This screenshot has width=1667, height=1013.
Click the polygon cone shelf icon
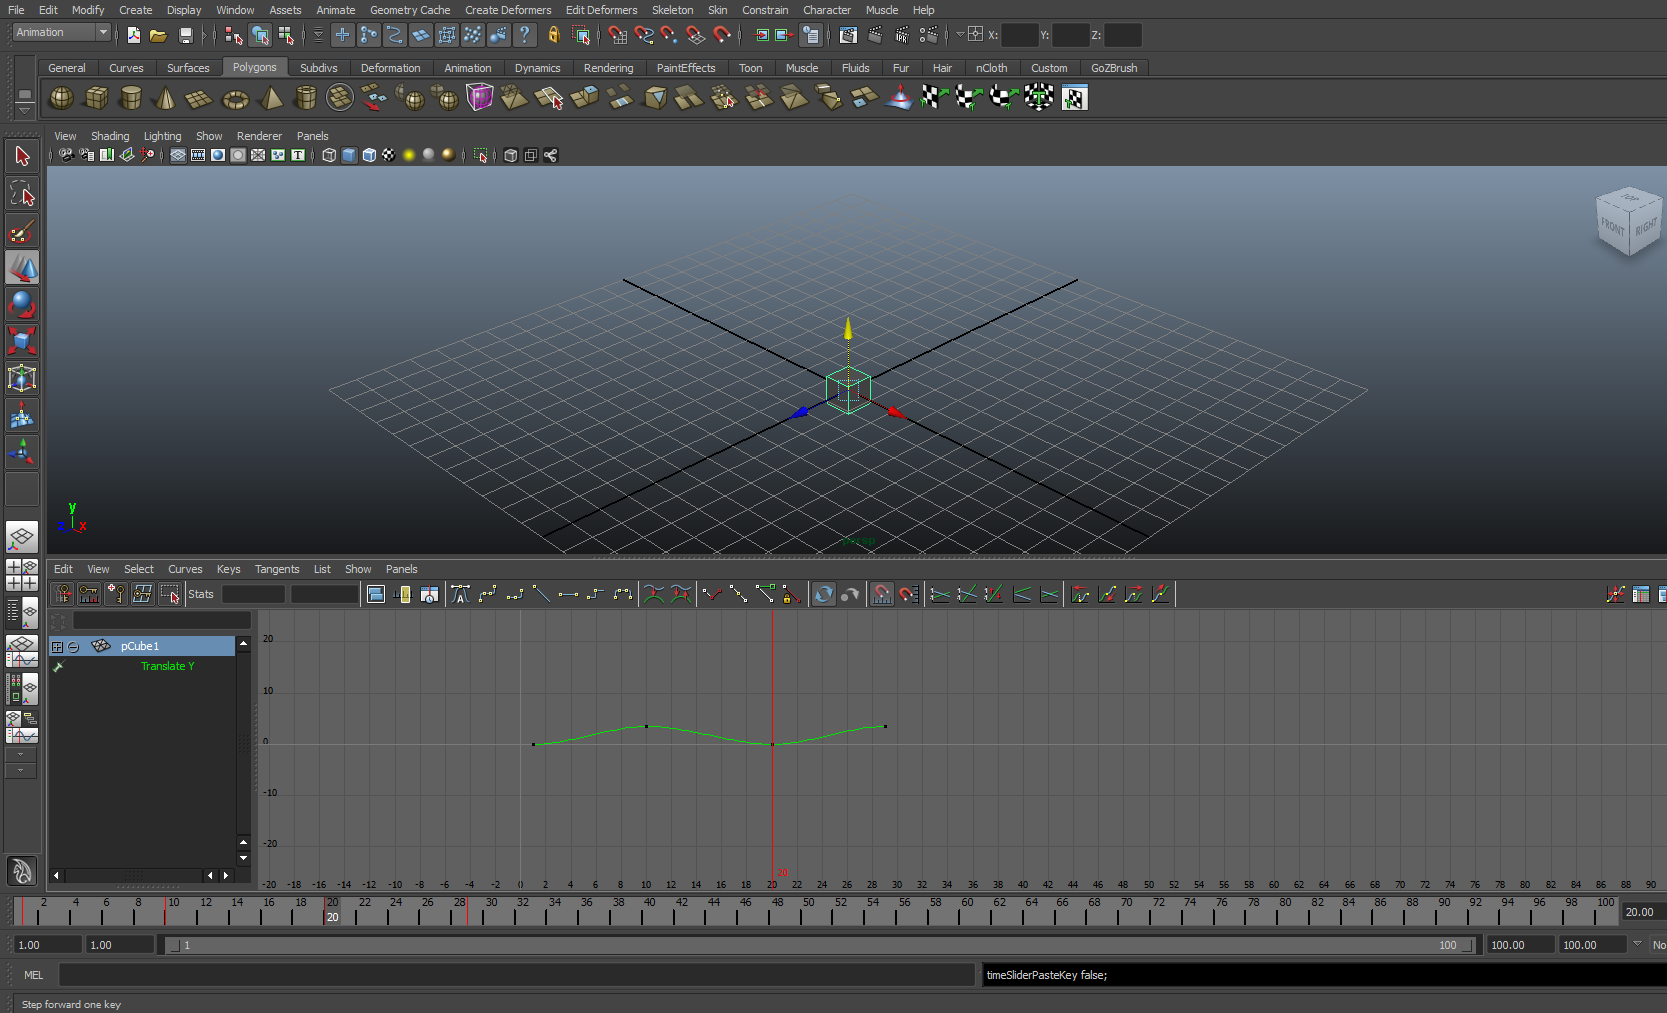(165, 98)
